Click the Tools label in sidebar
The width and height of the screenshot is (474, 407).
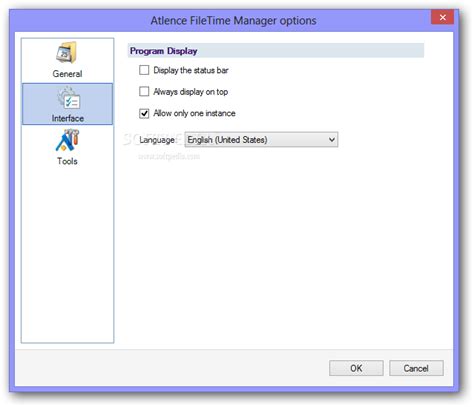coord(67,161)
